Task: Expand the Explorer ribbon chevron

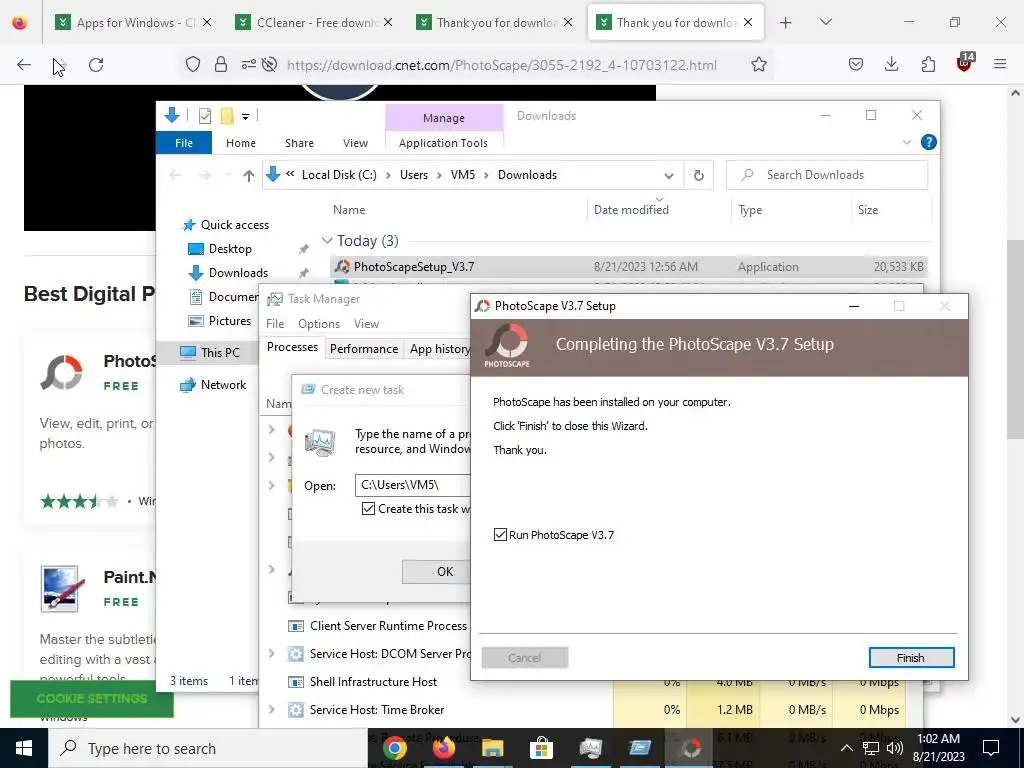Action: click(906, 142)
